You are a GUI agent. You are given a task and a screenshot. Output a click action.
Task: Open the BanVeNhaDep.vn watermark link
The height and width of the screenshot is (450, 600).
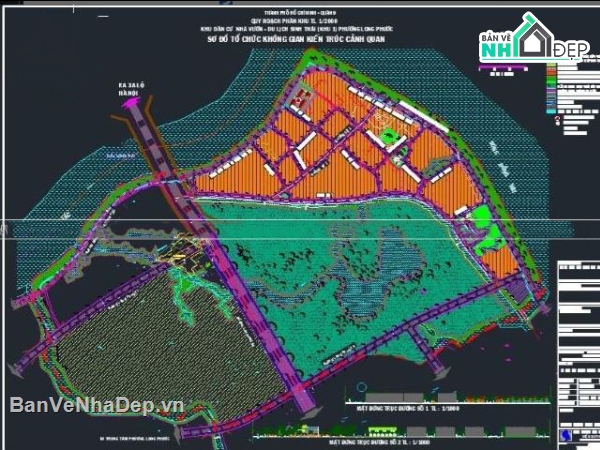(97, 406)
